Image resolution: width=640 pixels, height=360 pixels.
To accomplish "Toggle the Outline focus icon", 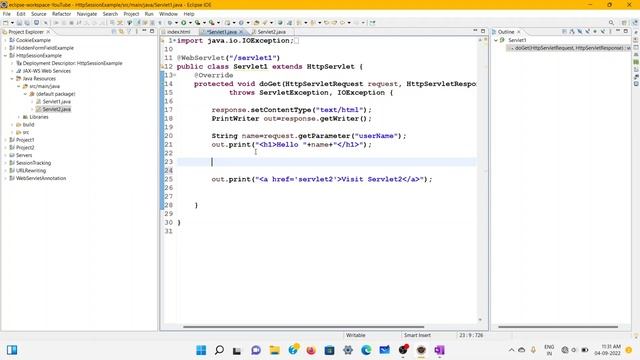I will 564,31.
